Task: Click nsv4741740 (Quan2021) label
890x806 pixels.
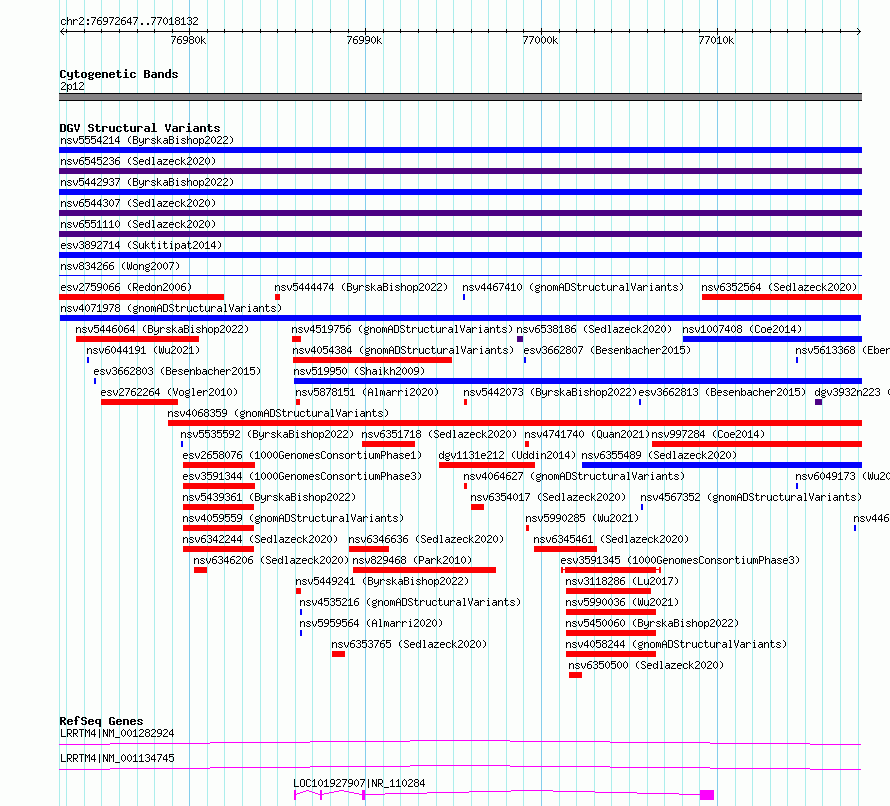Action: pos(587,434)
